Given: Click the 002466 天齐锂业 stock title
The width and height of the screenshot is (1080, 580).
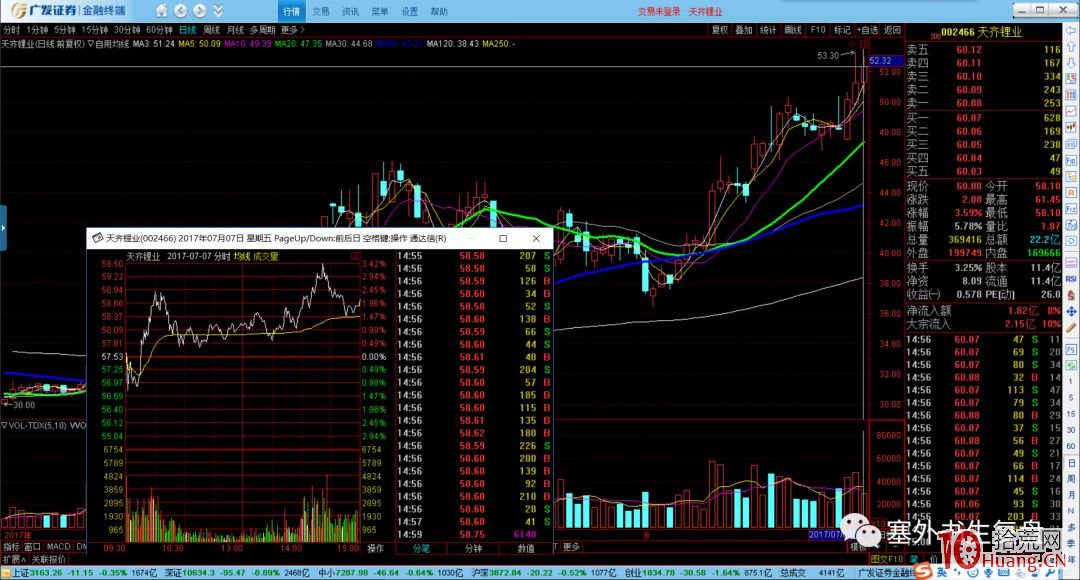Looking at the screenshot, I should point(982,32).
